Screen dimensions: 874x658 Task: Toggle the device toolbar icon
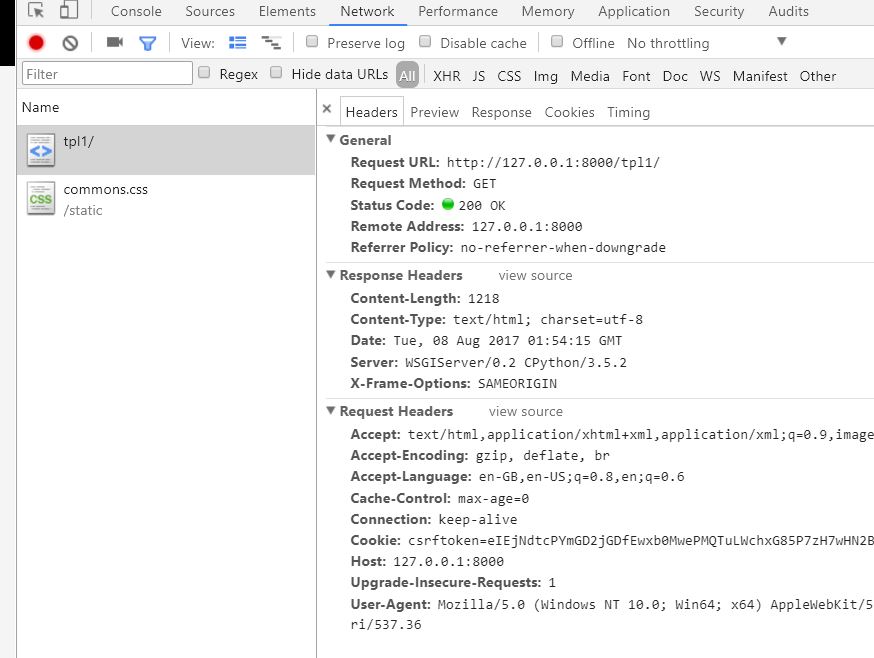click(x=69, y=10)
